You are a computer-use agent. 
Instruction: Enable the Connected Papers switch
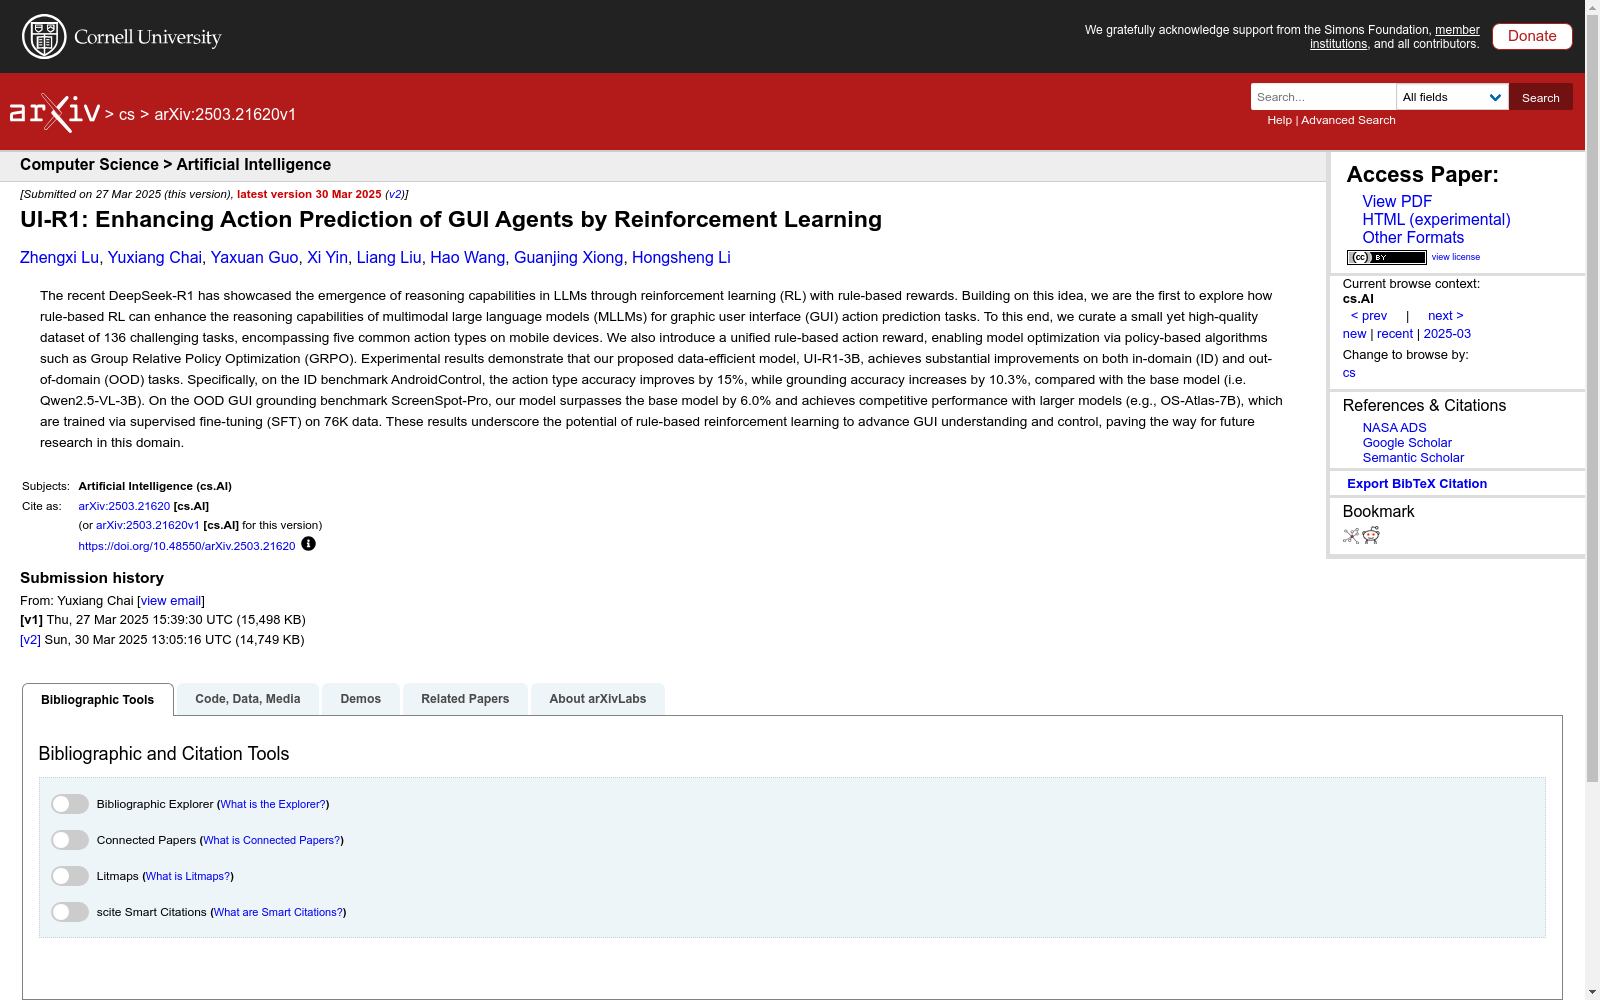70,840
